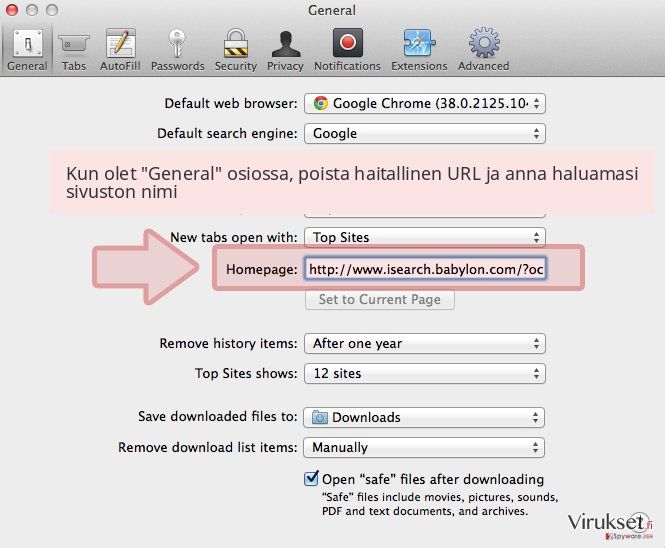Expand Default search engine dropdown
Viewport: 665px width, 548px height.
coord(425,134)
